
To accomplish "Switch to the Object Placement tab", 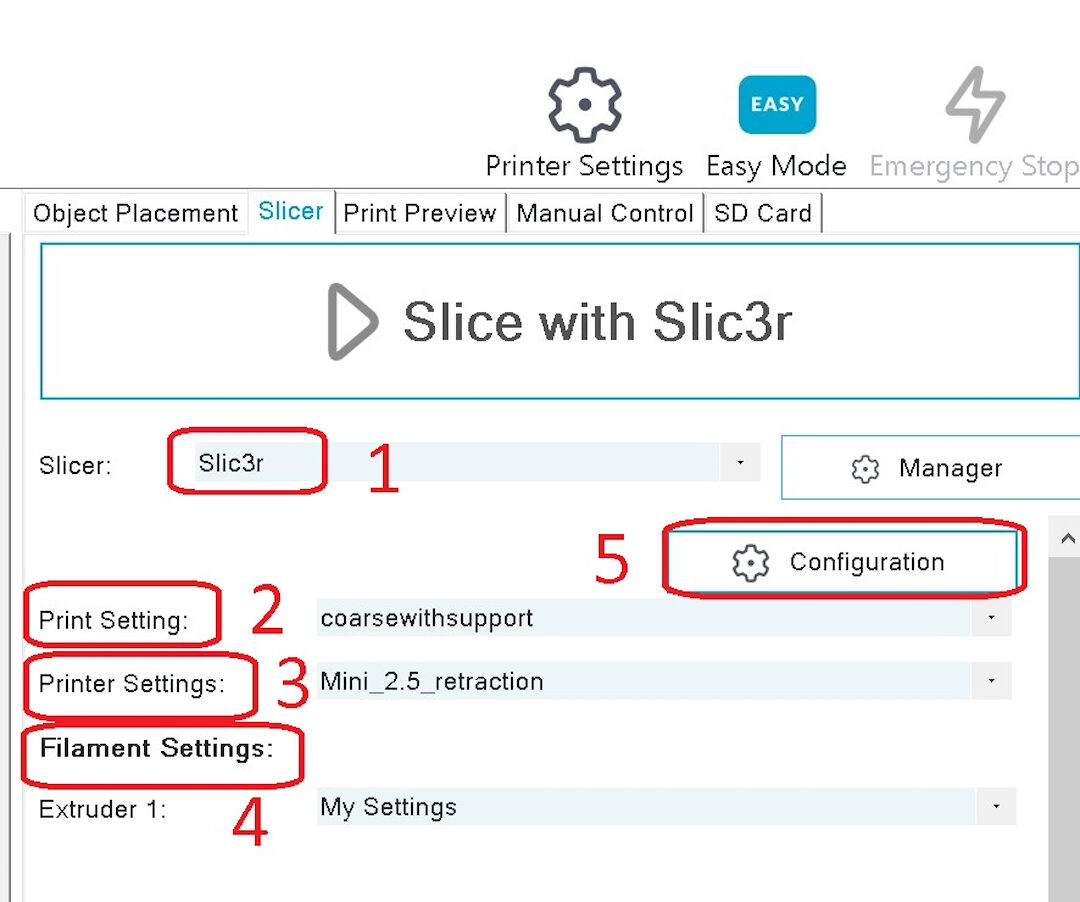I will click(x=135, y=213).
